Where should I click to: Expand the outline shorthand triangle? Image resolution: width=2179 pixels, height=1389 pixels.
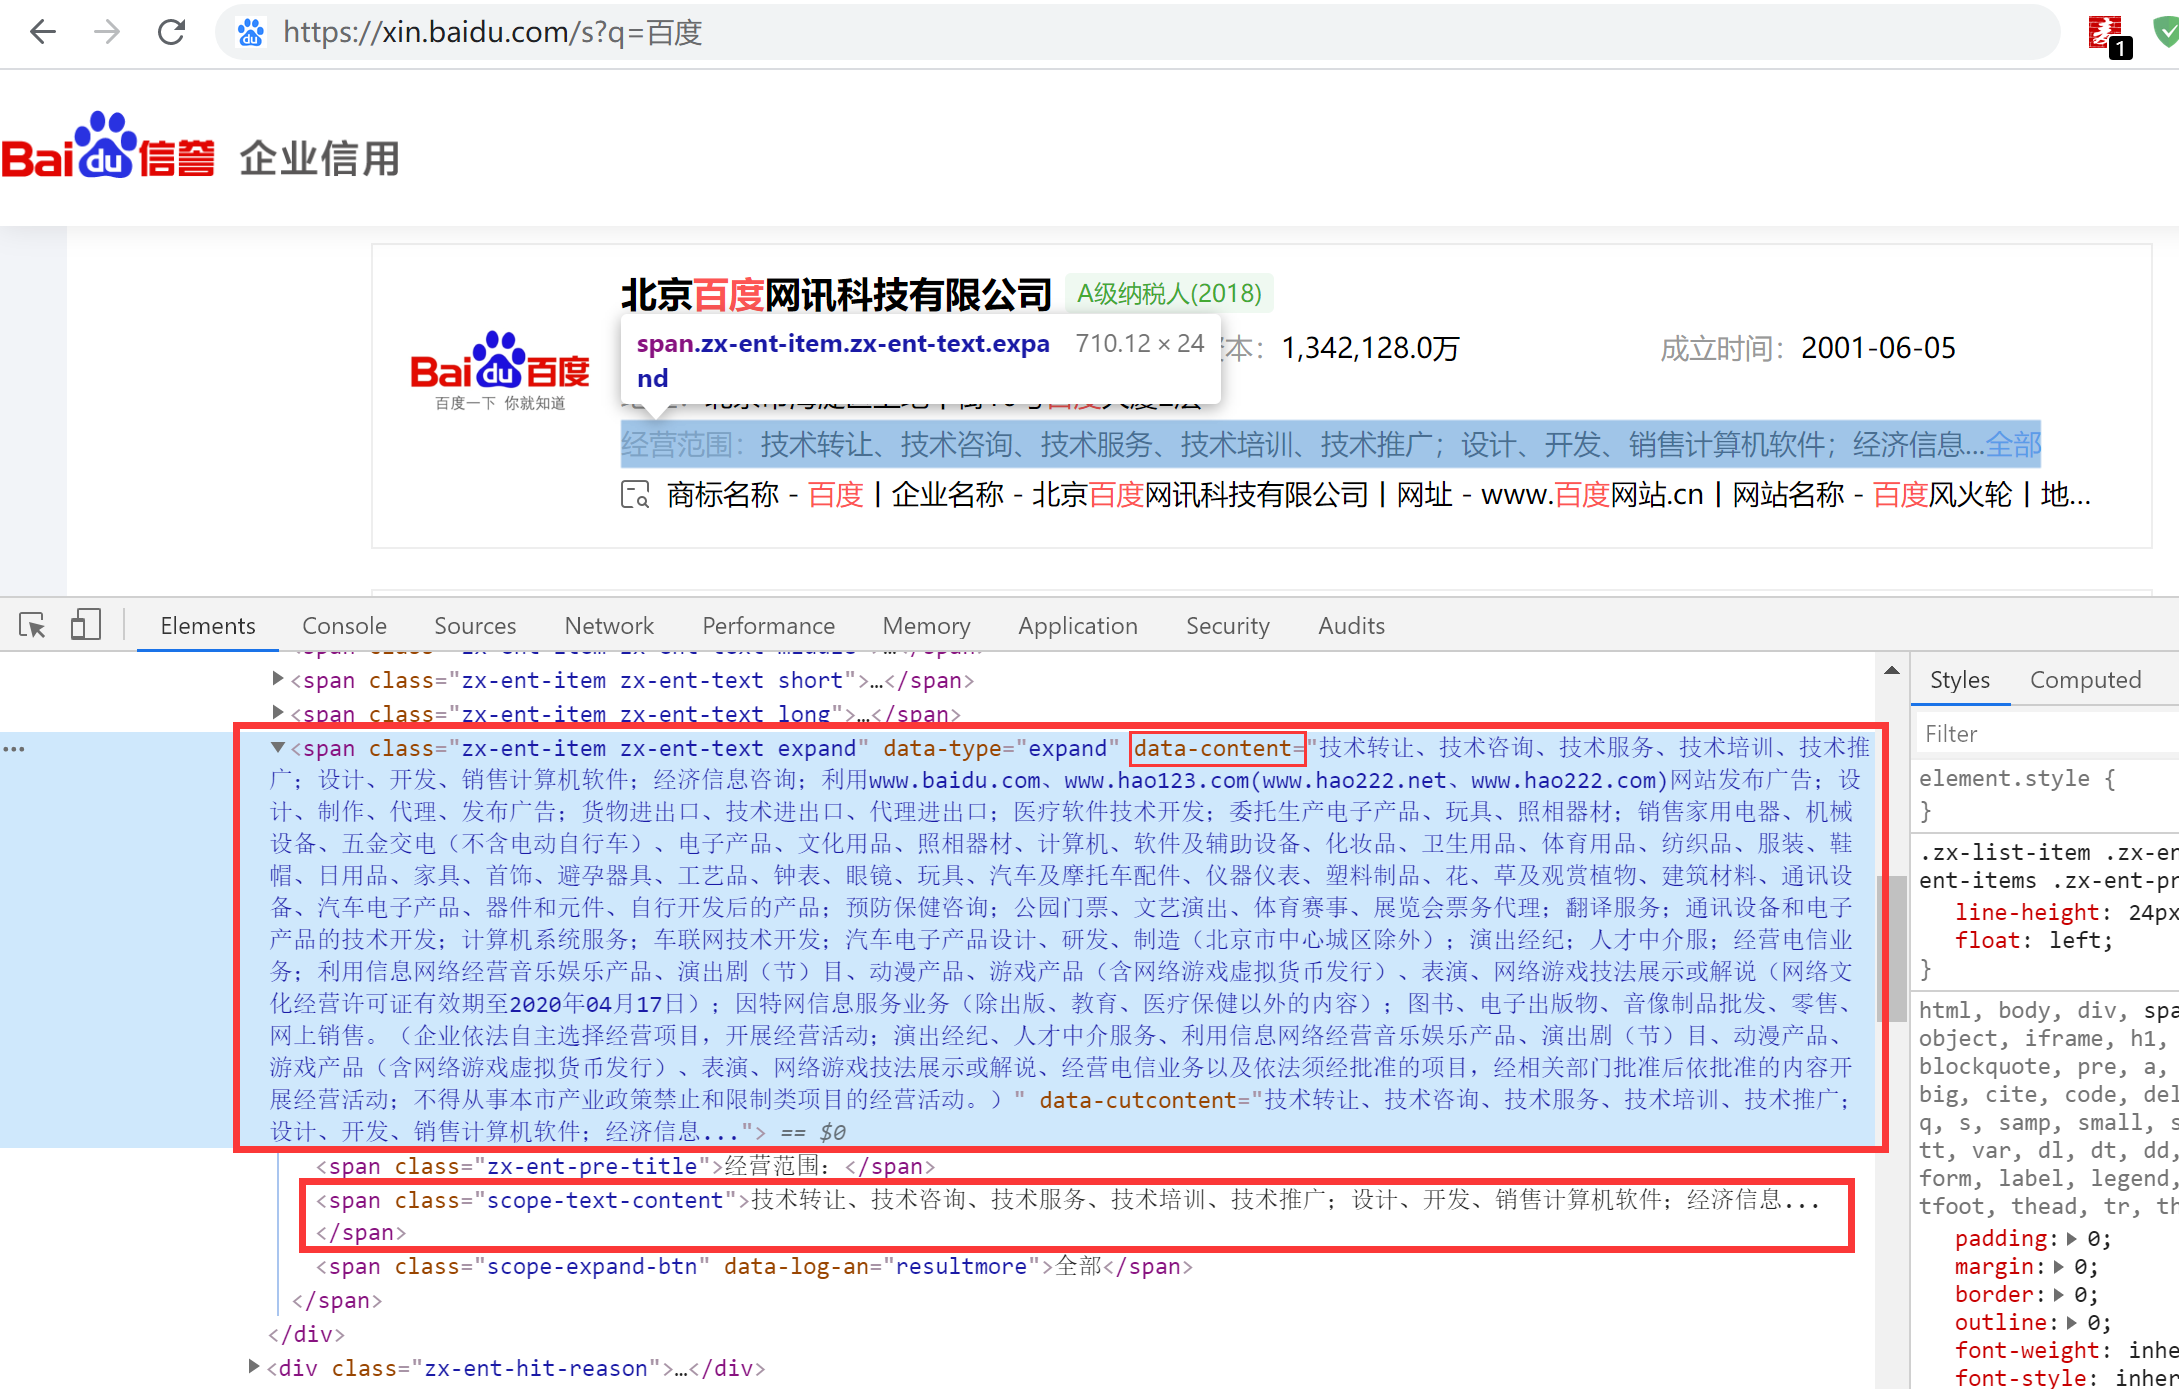(2071, 1322)
